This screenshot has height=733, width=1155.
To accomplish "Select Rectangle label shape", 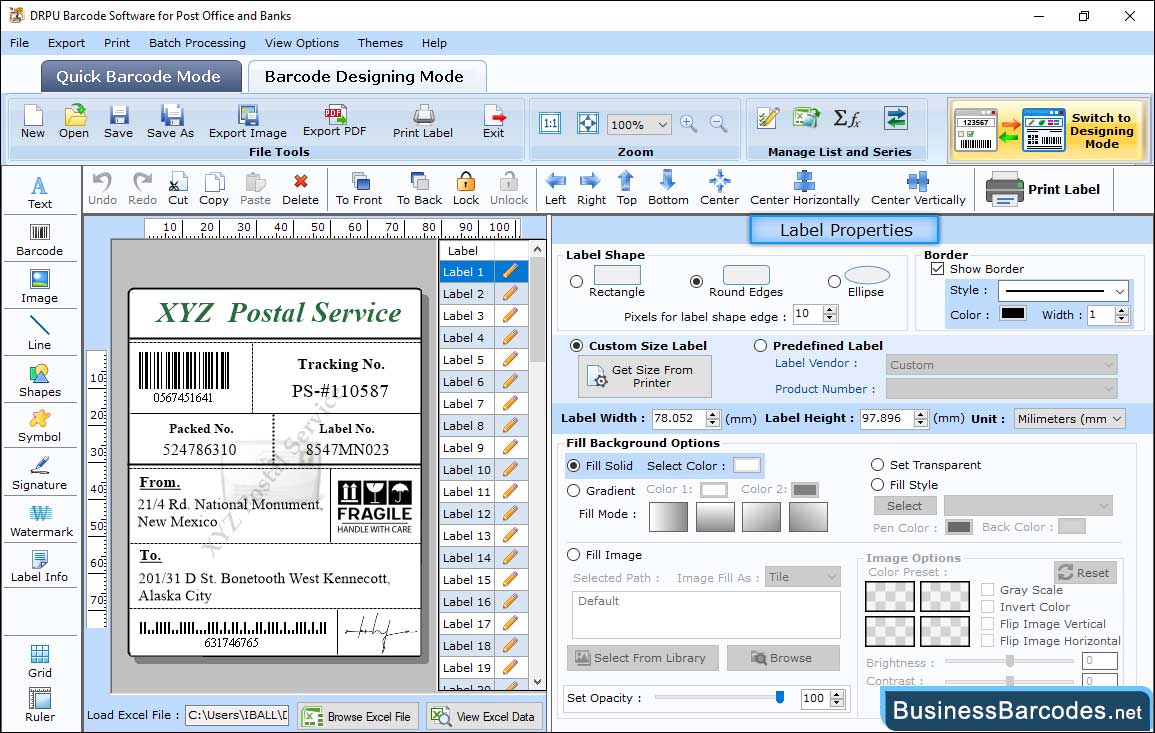I will (x=577, y=281).
